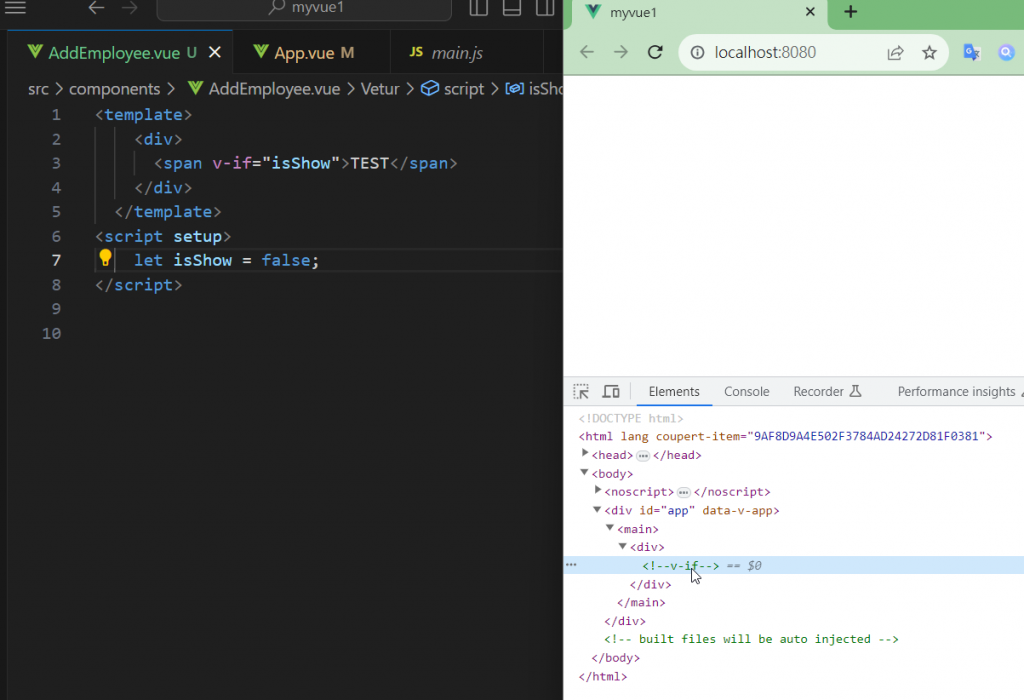Image resolution: width=1024 pixels, height=700 pixels.
Task: Go back in VS Code editor history
Action: (97, 8)
